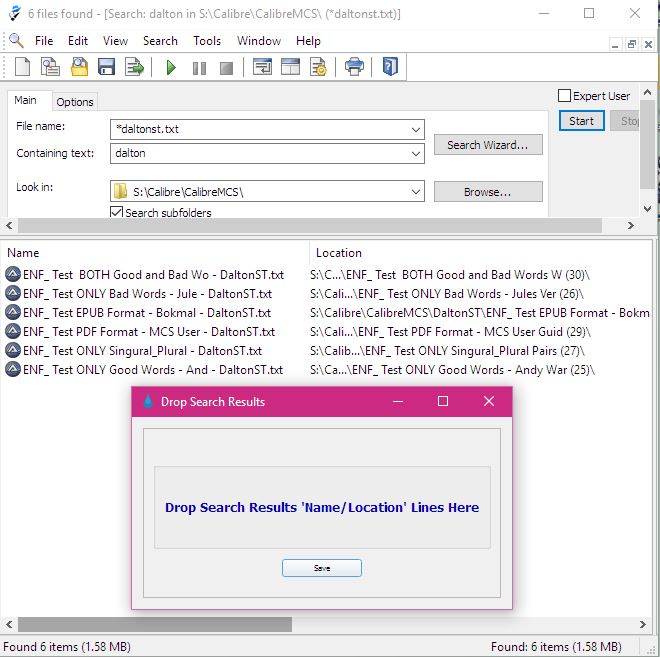The image size is (660, 657).
Task: Restore the inner search document window
Action: 631,44
